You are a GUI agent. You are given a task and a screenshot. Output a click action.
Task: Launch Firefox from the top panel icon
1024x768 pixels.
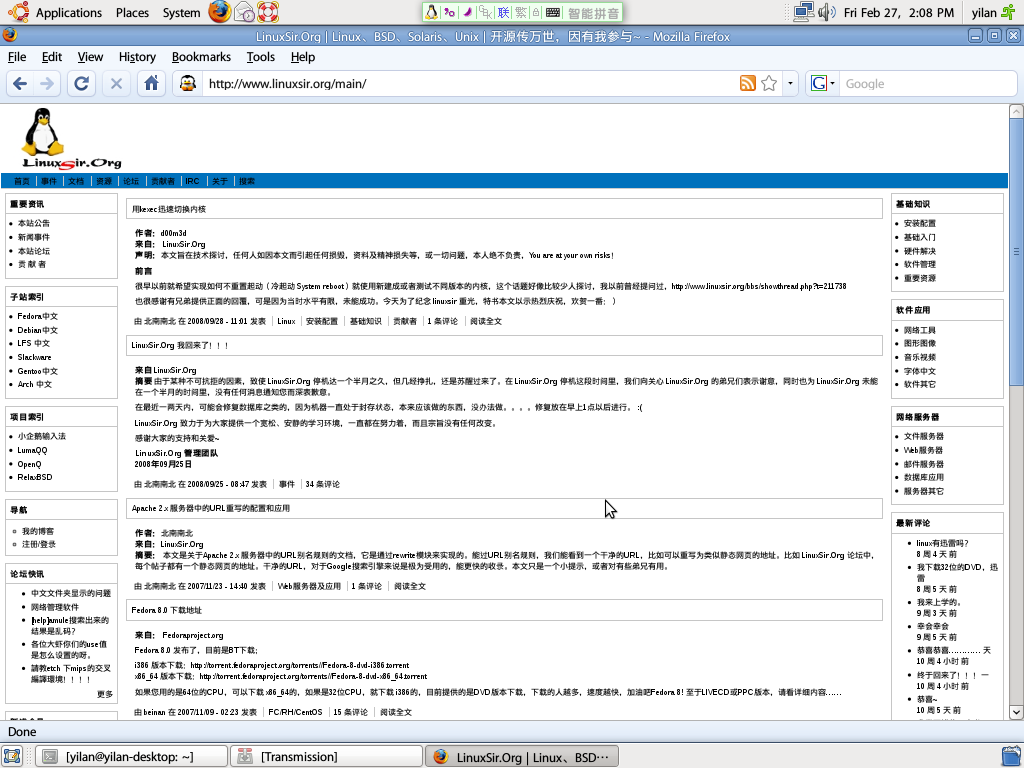click(219, 12)
